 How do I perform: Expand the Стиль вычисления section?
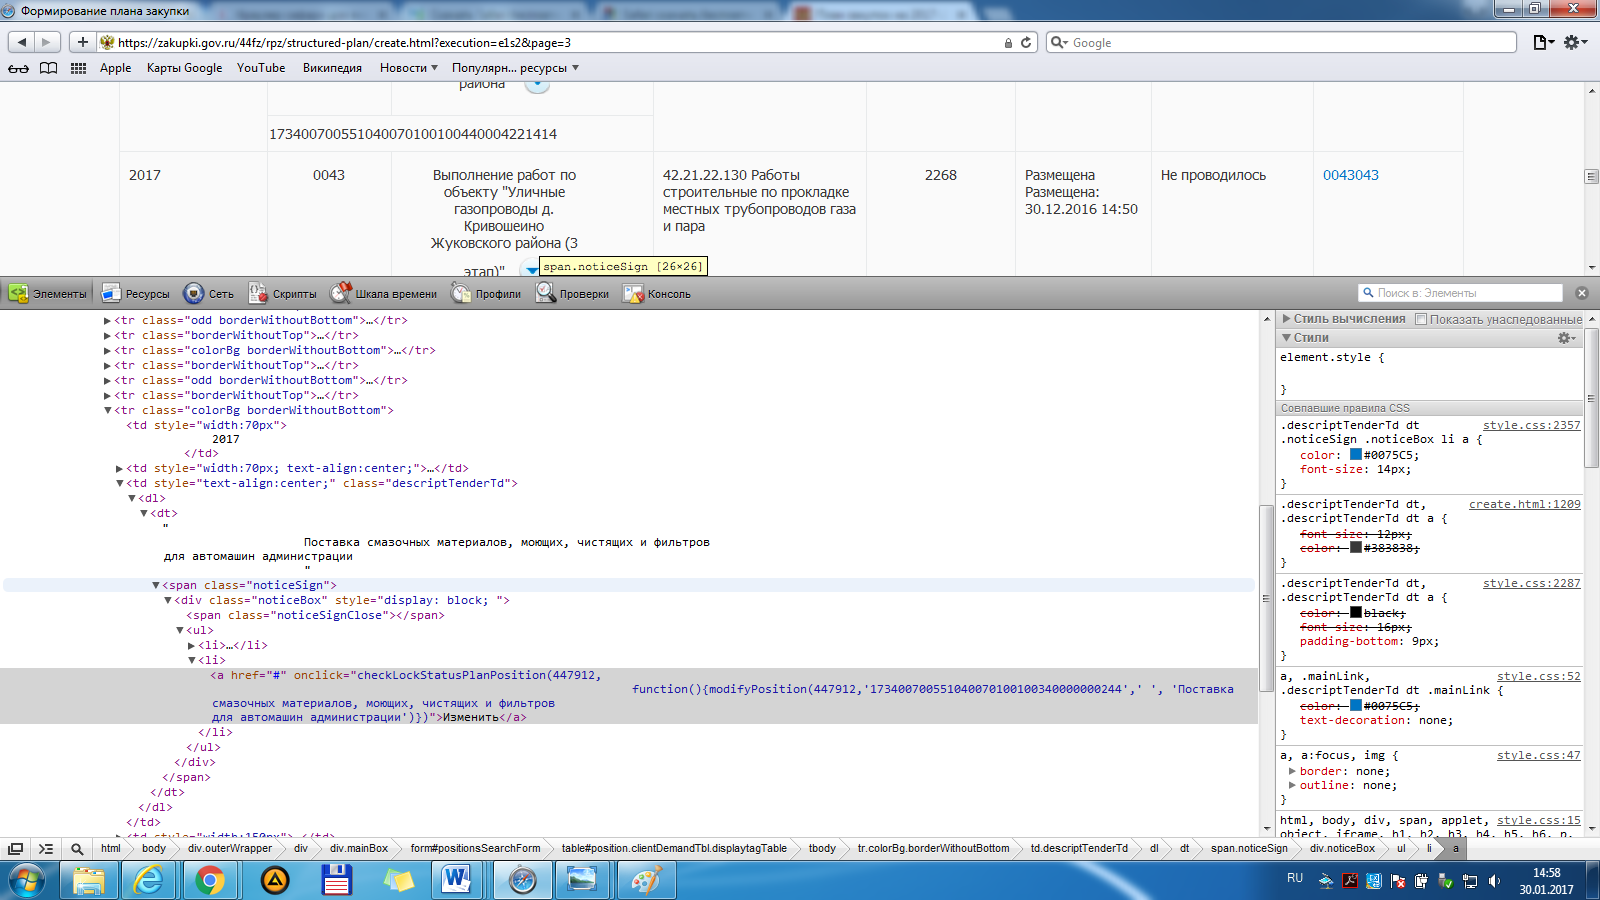point(1287,319)
